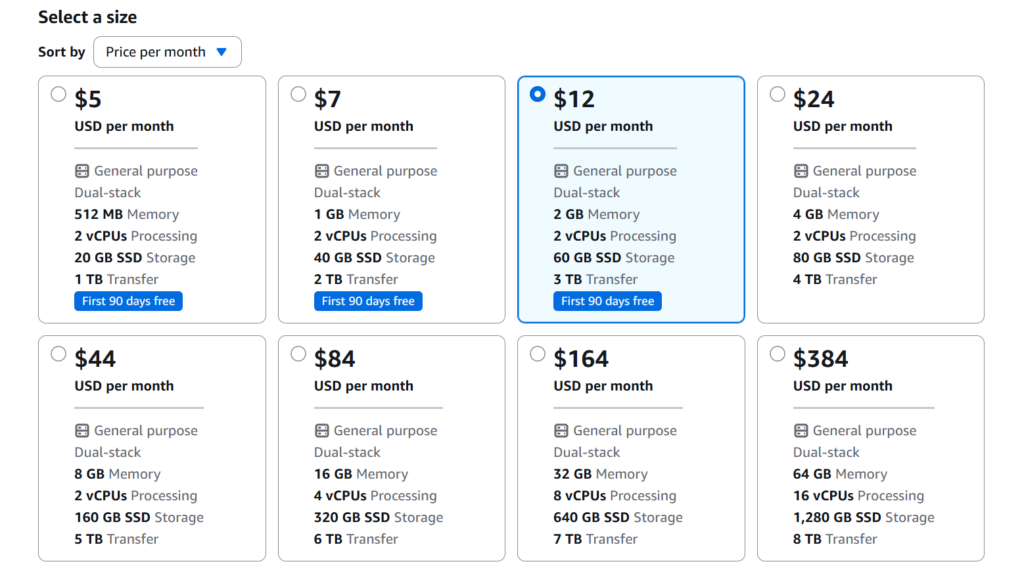
Task: Select the $24 USD per month radio
Action: (777, 95)
